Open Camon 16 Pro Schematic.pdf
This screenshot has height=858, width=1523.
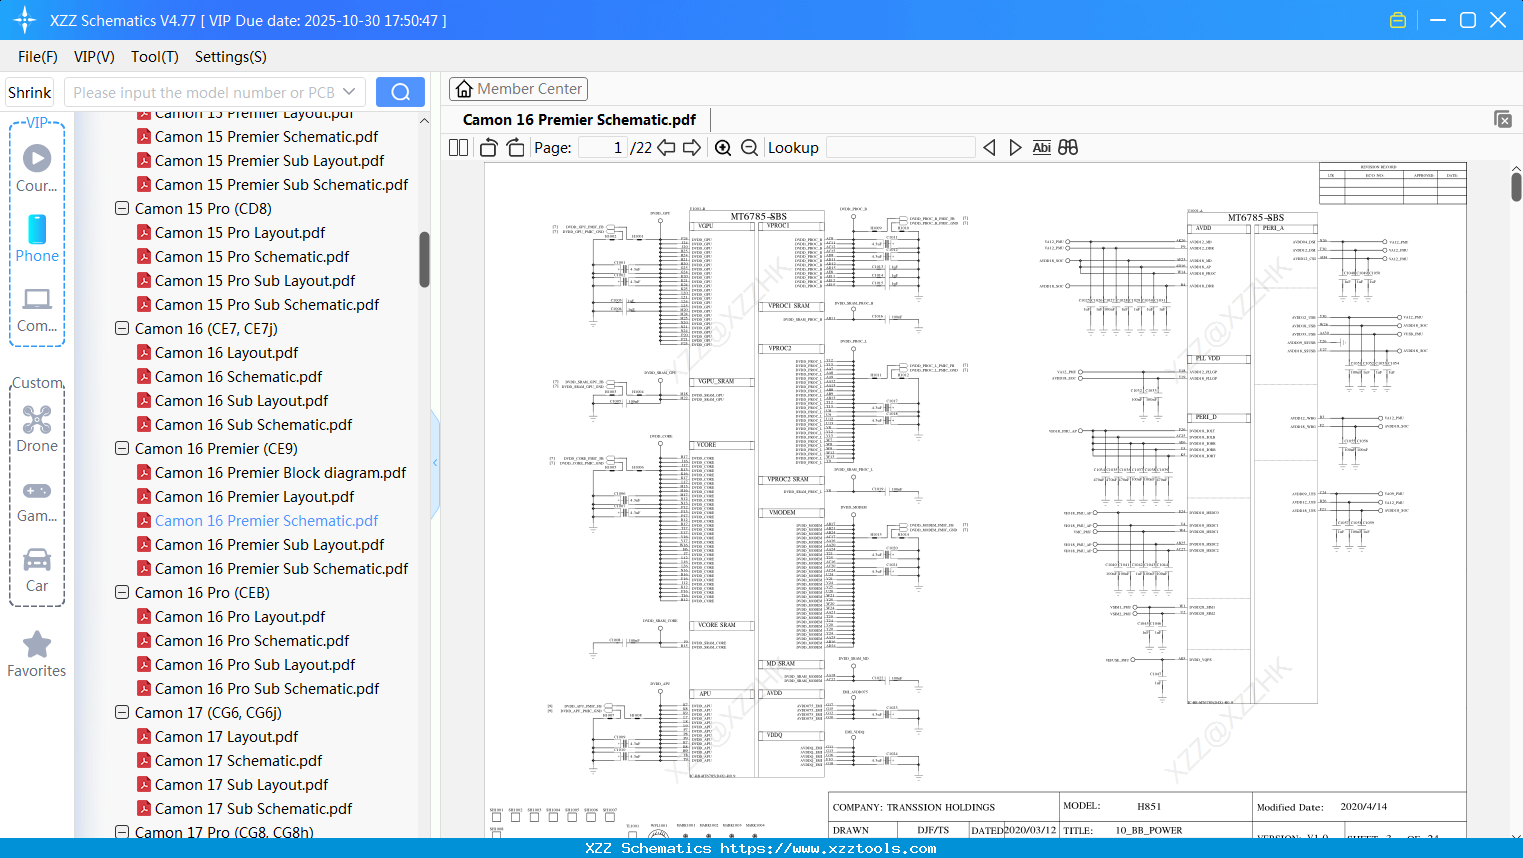coord(252,640)
